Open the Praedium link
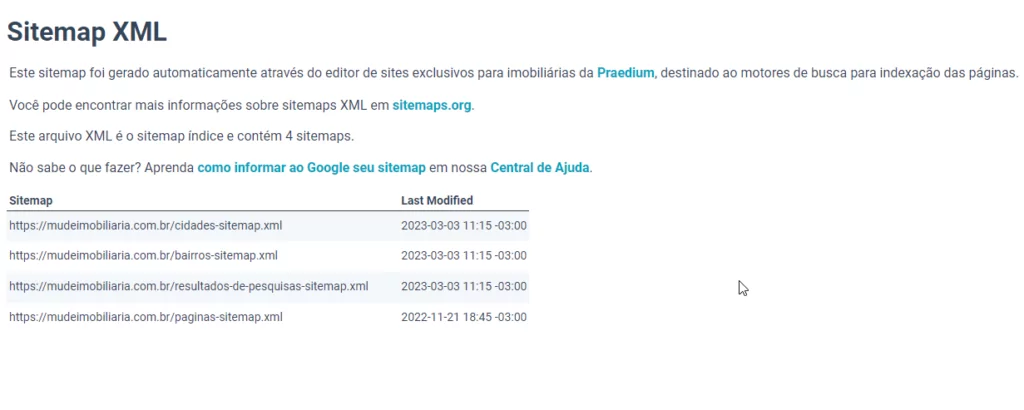This screenshot has height=410, width=1024. pyautogui.click(x=625, y=73)
